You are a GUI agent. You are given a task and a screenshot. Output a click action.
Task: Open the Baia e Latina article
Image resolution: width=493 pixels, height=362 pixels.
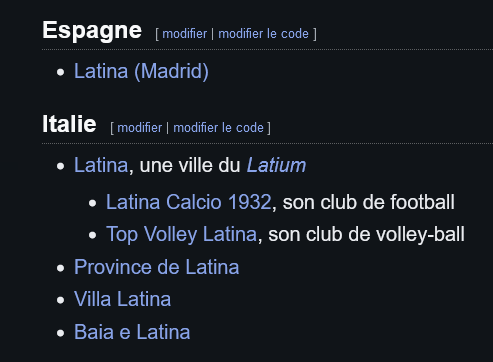tap(132, 332)
